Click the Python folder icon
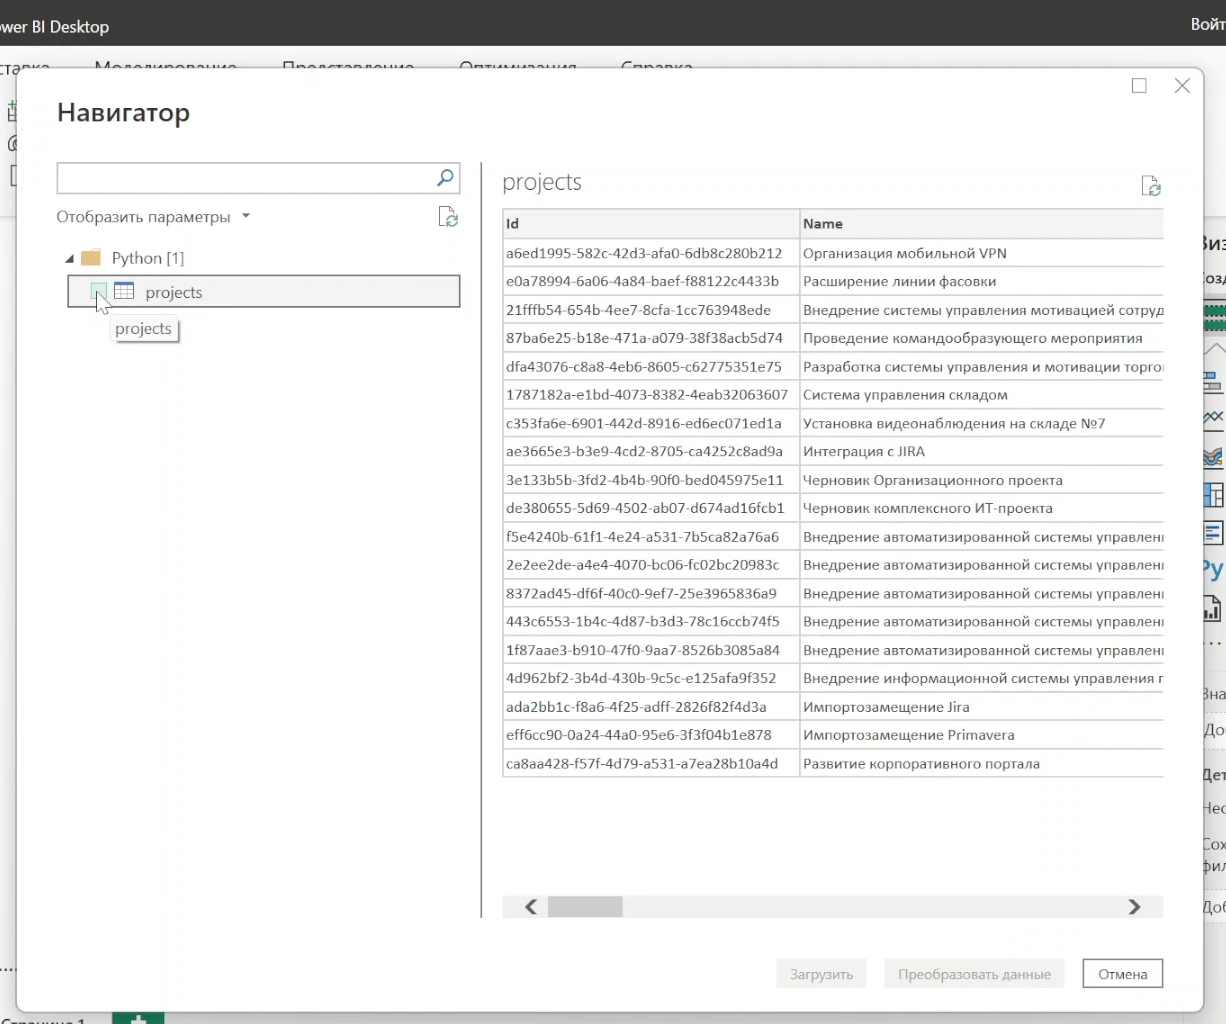The width and height of the screenshot is (1226, 1024). point(91,258)
